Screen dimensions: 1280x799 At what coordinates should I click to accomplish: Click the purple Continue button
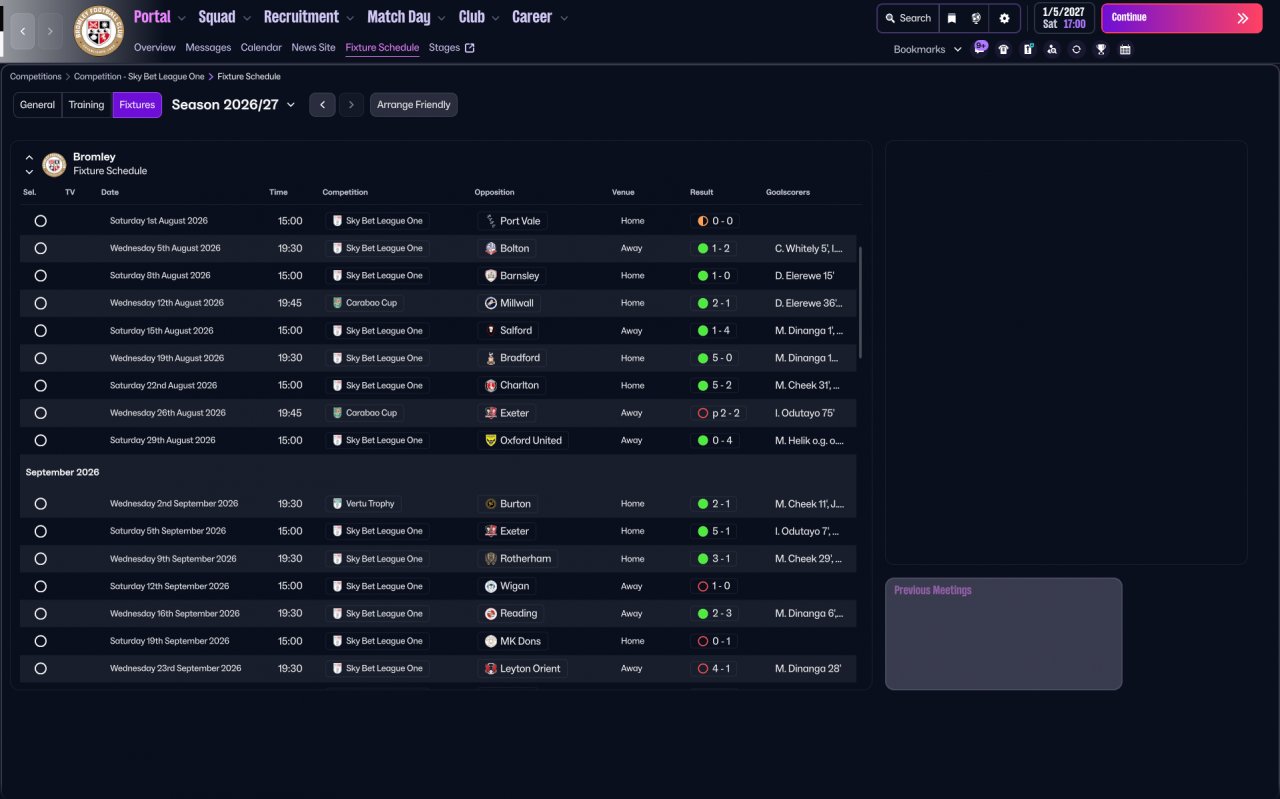[1182, 18]
